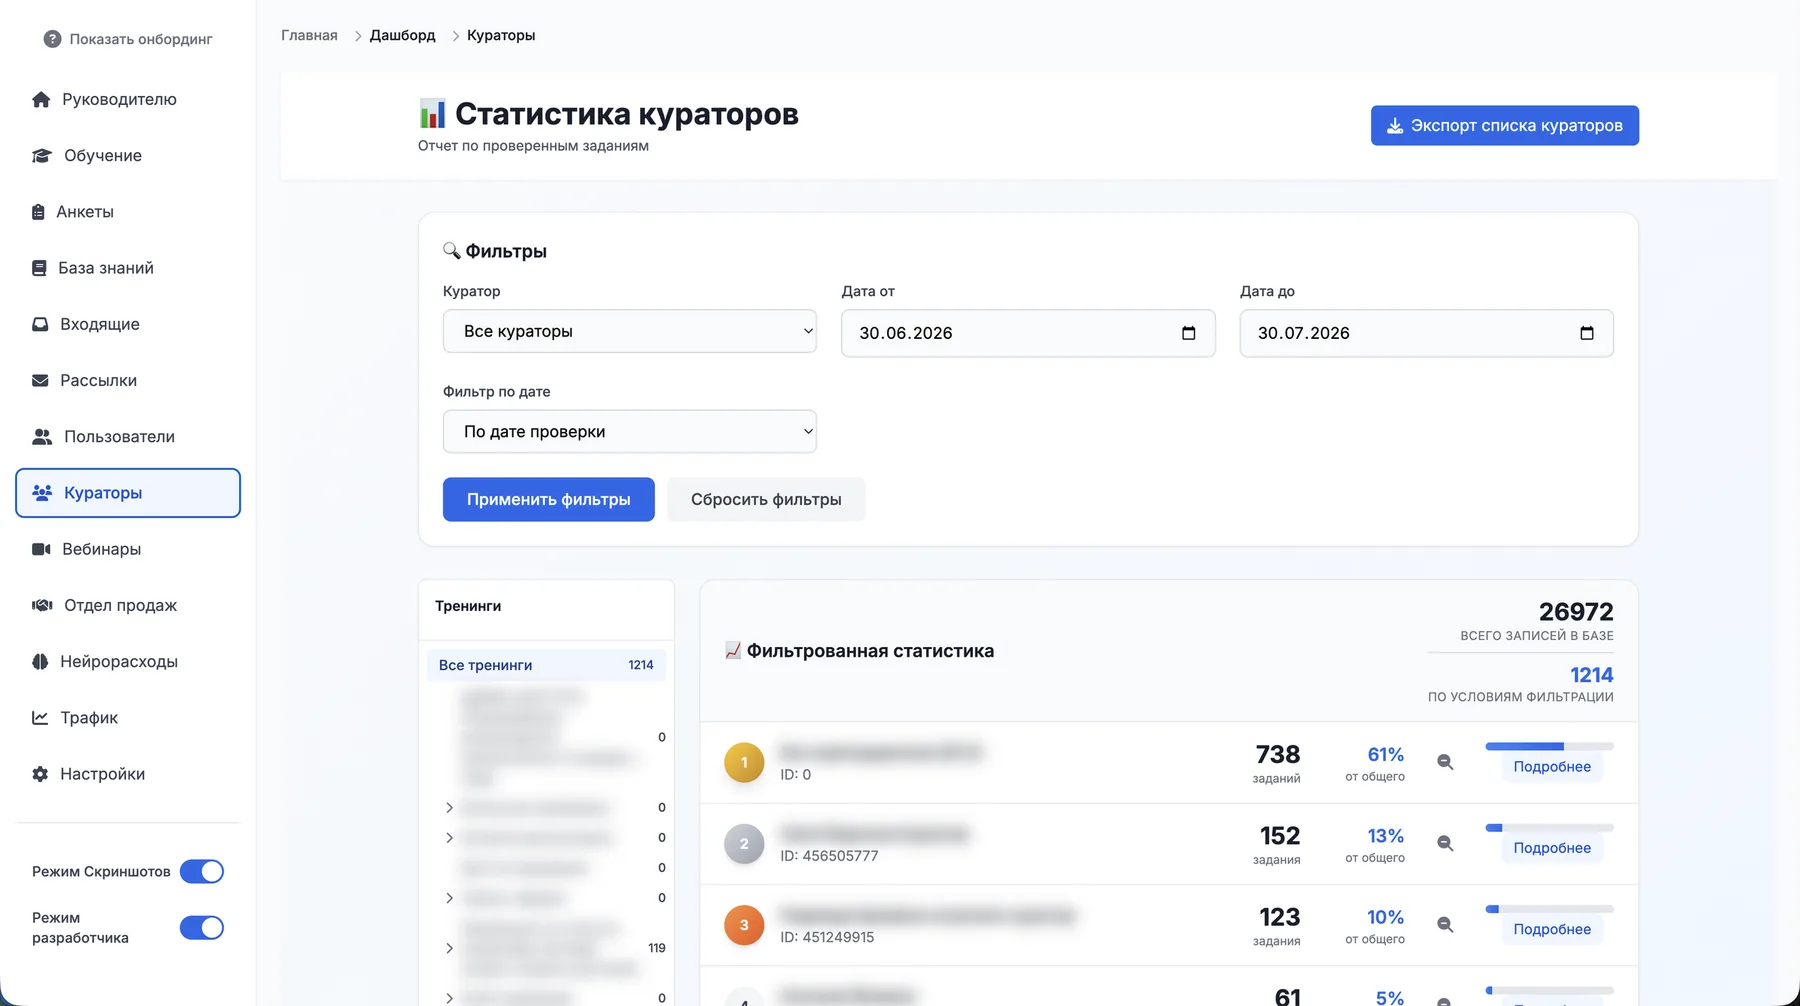Click the question mark onboarding icon
The height and width of the screenshot is (1006, 1800).
52,39
